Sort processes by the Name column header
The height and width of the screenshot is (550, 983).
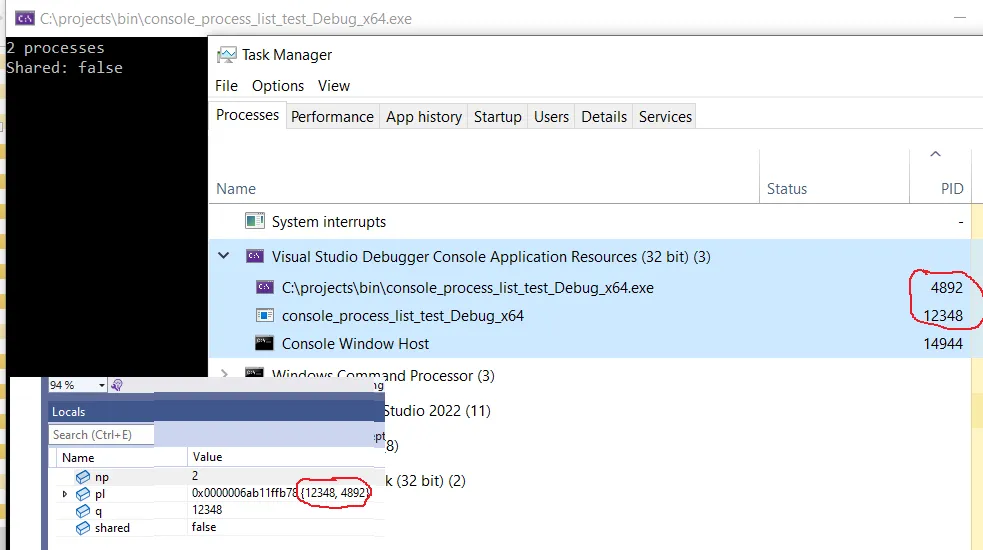click(x=236, y=188)
